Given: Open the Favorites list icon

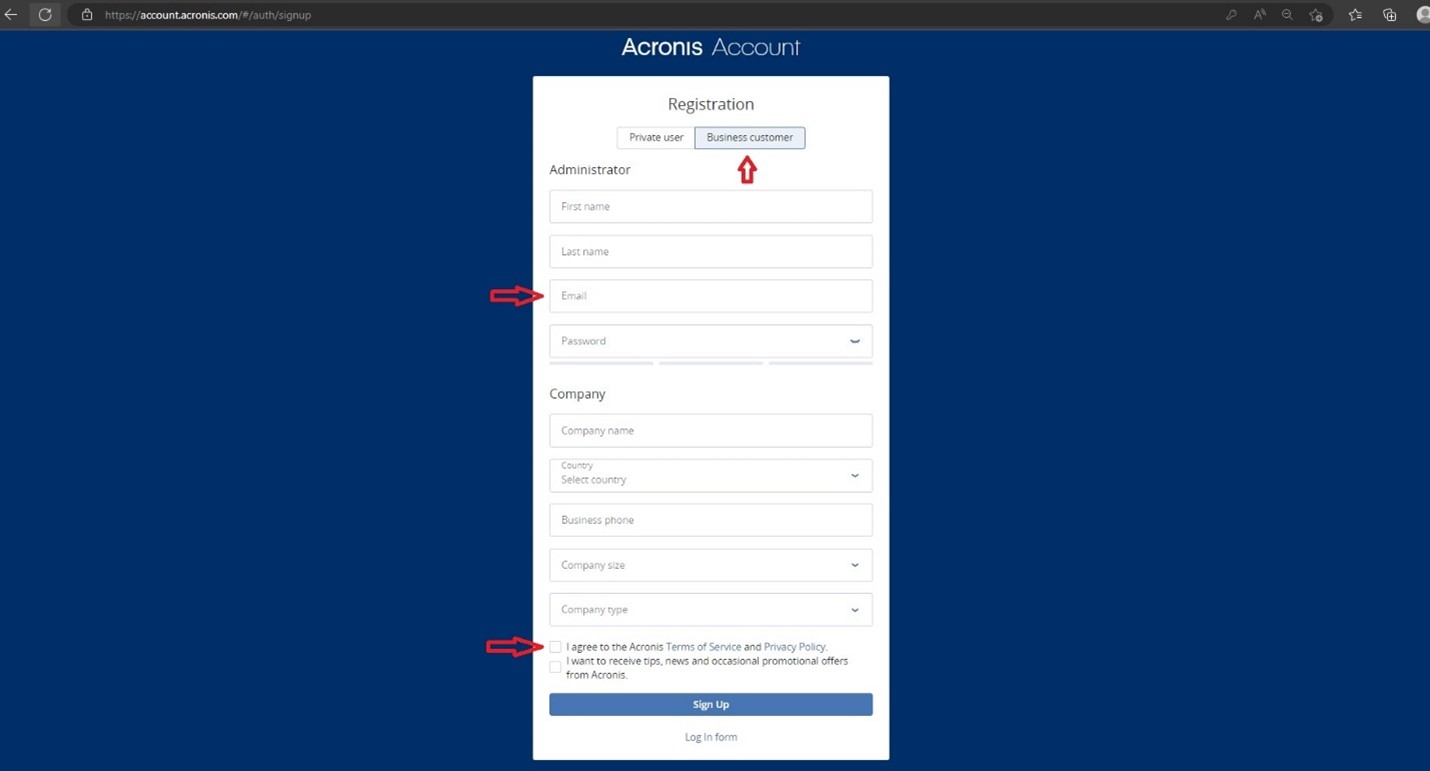Looking at the screenshot, I should (1355, 15).
